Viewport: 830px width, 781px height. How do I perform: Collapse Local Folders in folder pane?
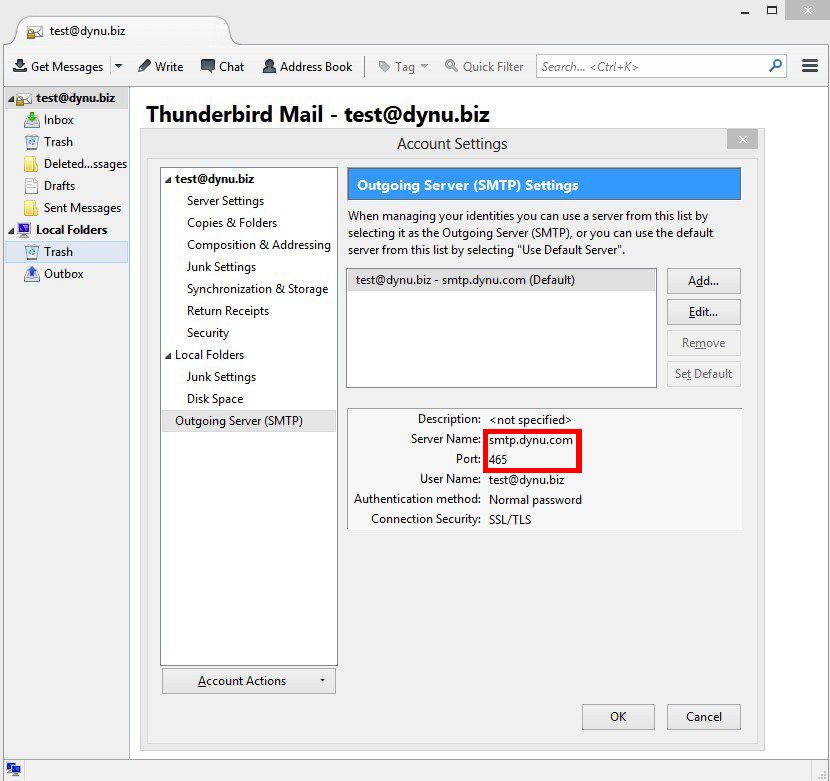(11, 231)
